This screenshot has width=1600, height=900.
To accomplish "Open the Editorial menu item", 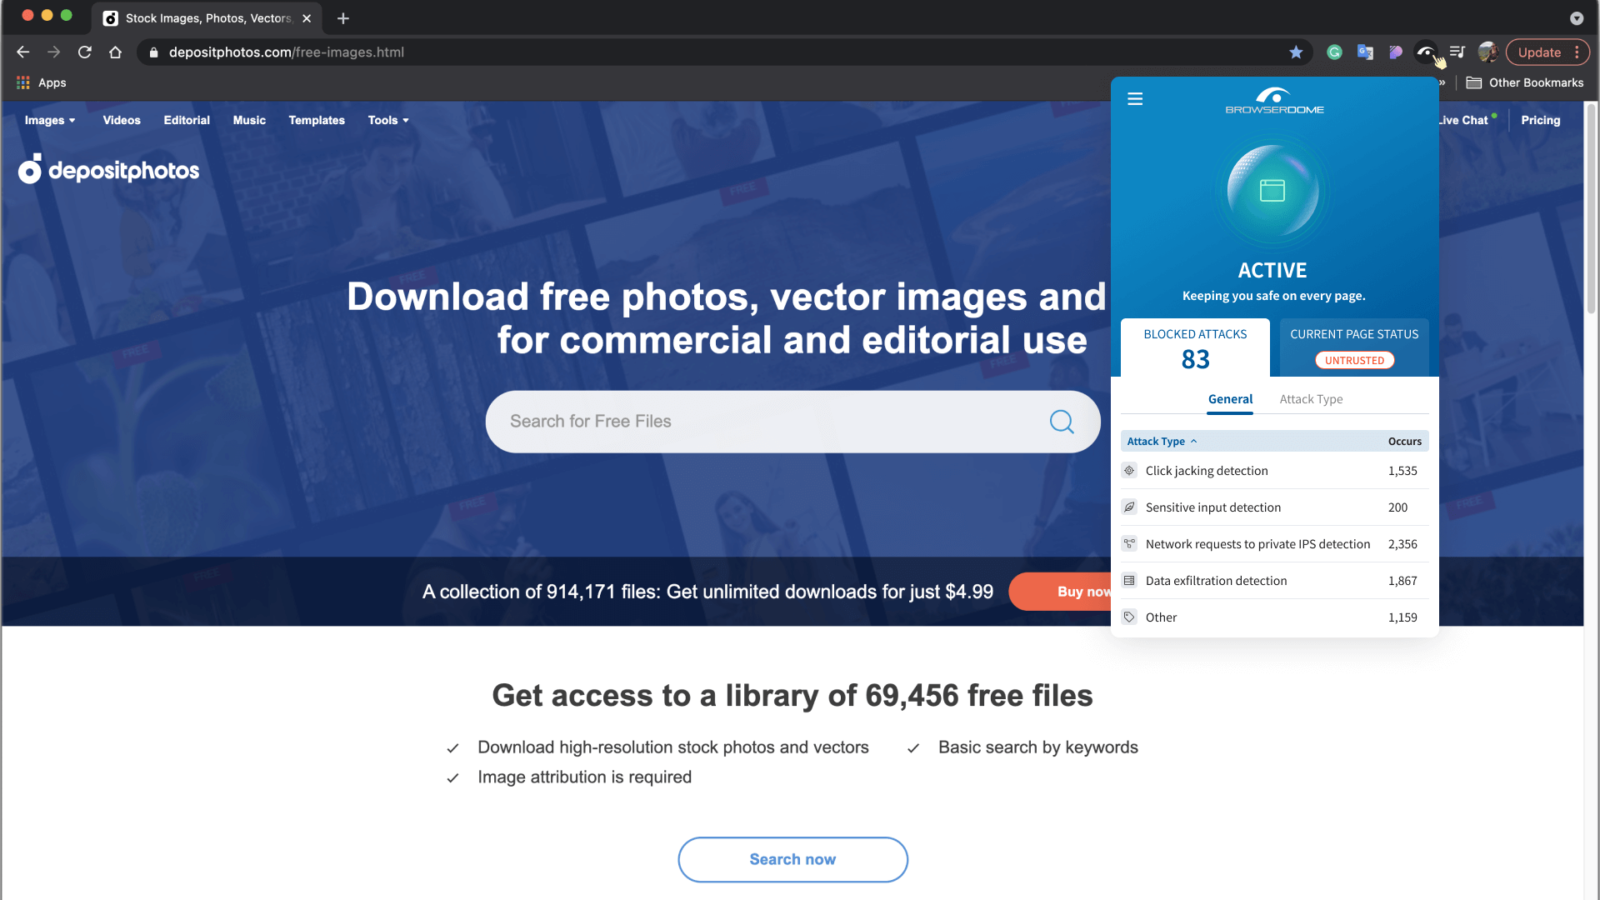I will point(187,120).
